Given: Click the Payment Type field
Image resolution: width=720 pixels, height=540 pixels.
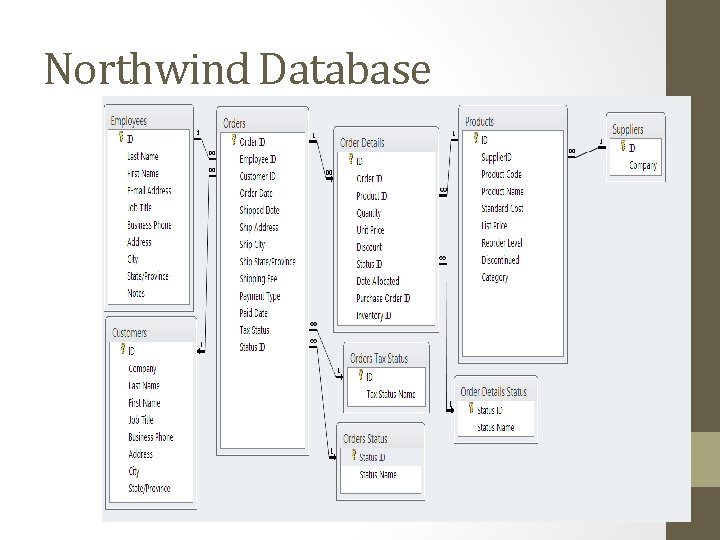Looking at the screenshot, I should coord(259,297).
